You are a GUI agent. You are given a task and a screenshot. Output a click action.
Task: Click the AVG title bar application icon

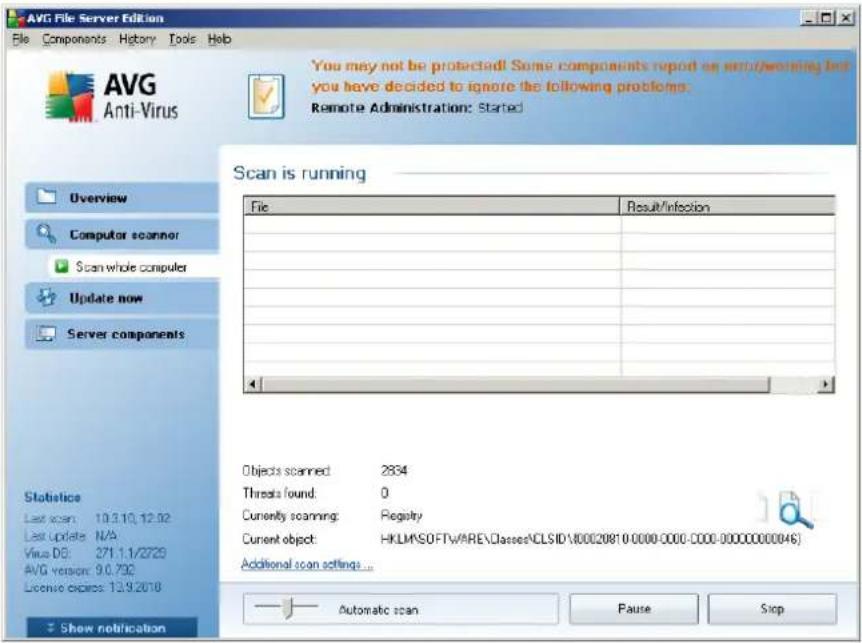[x=16, y=18]
